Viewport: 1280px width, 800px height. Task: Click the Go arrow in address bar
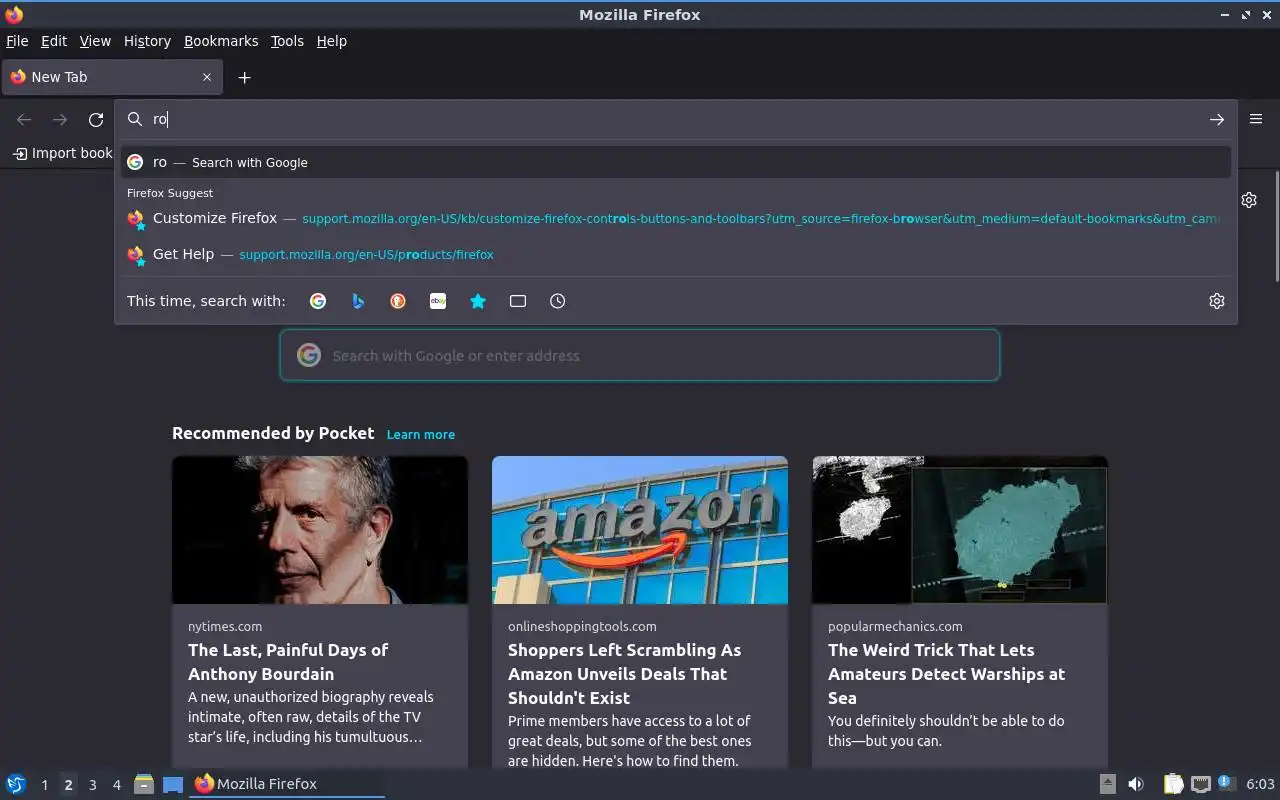pyautogui.click(x=1217, y=119)
